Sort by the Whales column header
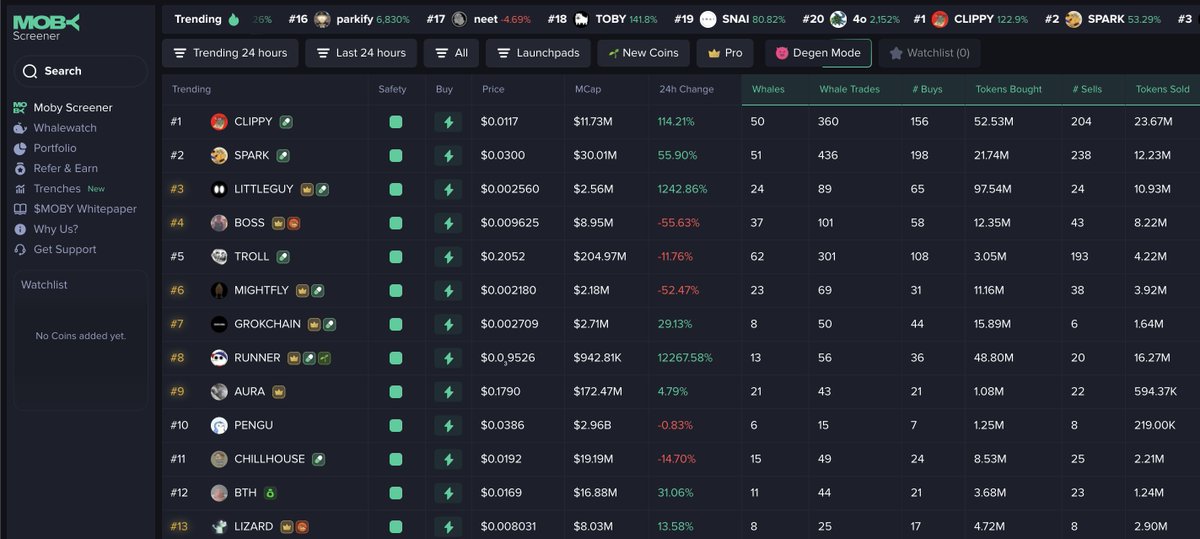The image size is (1200, 539). point(768,89)
